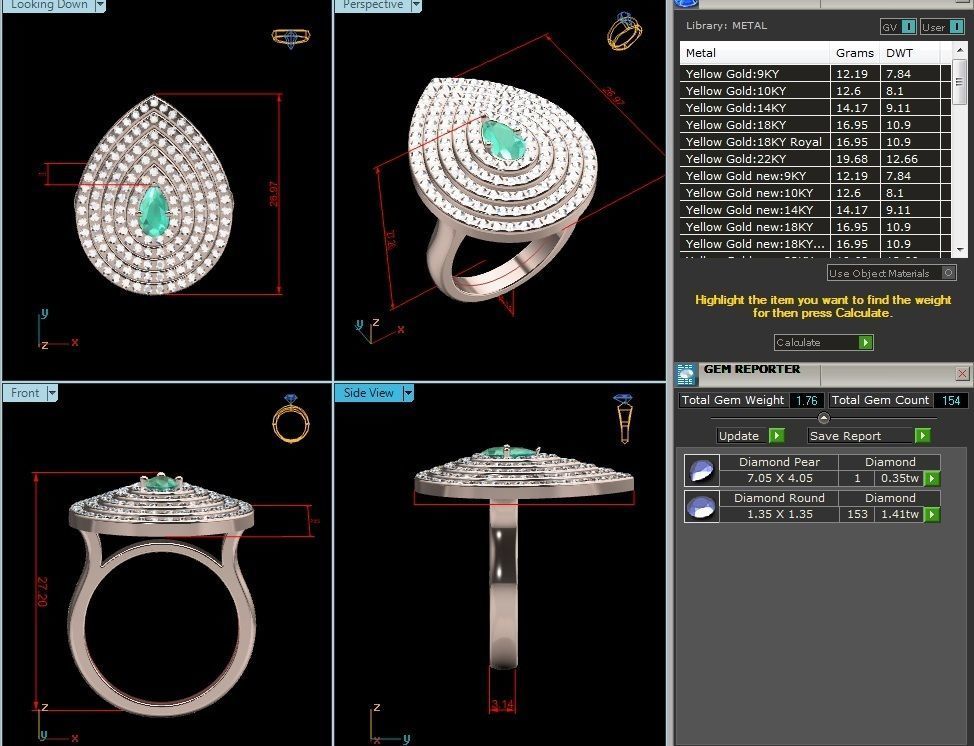
Task: Select the Front viewport tab
Action: pyautogui.click(x=25, y=393)
